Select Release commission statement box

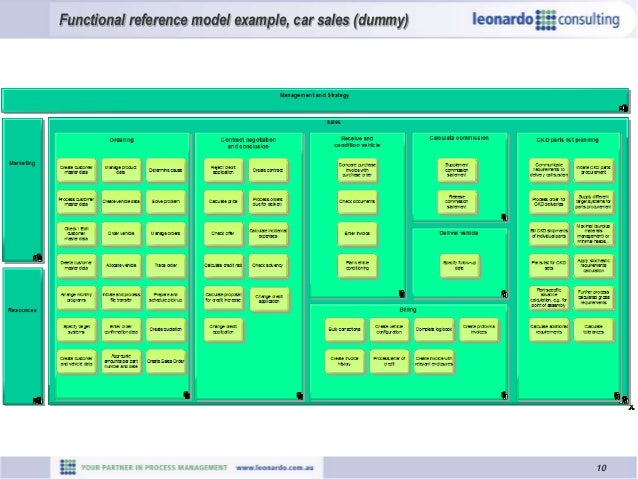tap(457, 201)
